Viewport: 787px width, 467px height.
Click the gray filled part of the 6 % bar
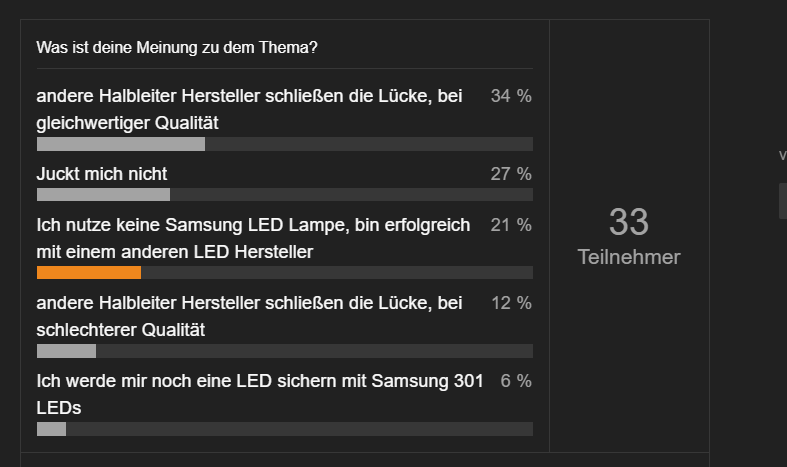(x=51, y=429)
